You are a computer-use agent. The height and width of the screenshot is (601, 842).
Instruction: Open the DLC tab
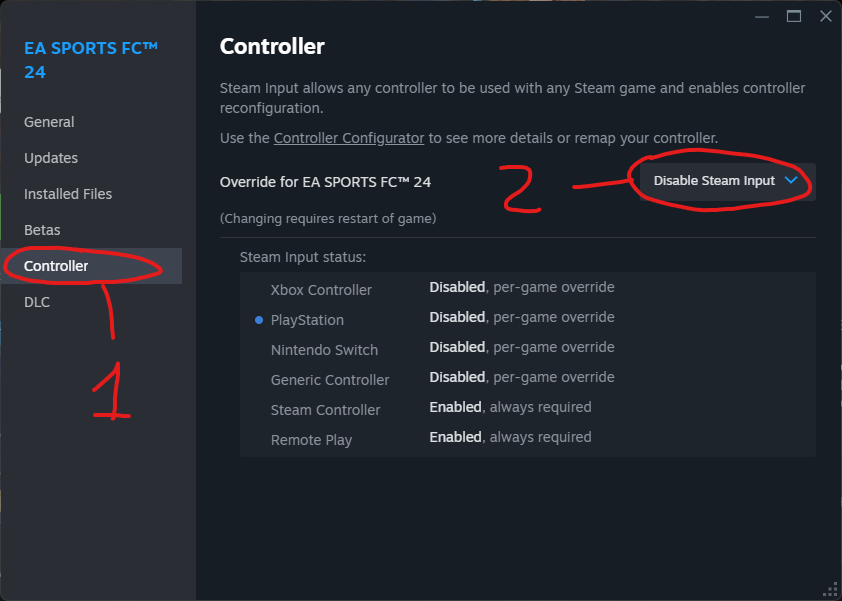pos(37,302)
